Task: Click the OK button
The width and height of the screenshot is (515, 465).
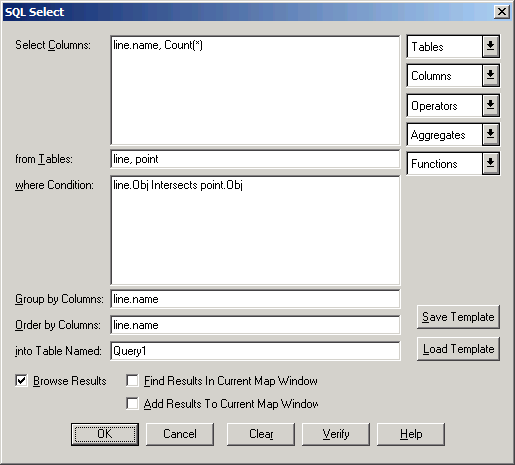Action: 105,434
